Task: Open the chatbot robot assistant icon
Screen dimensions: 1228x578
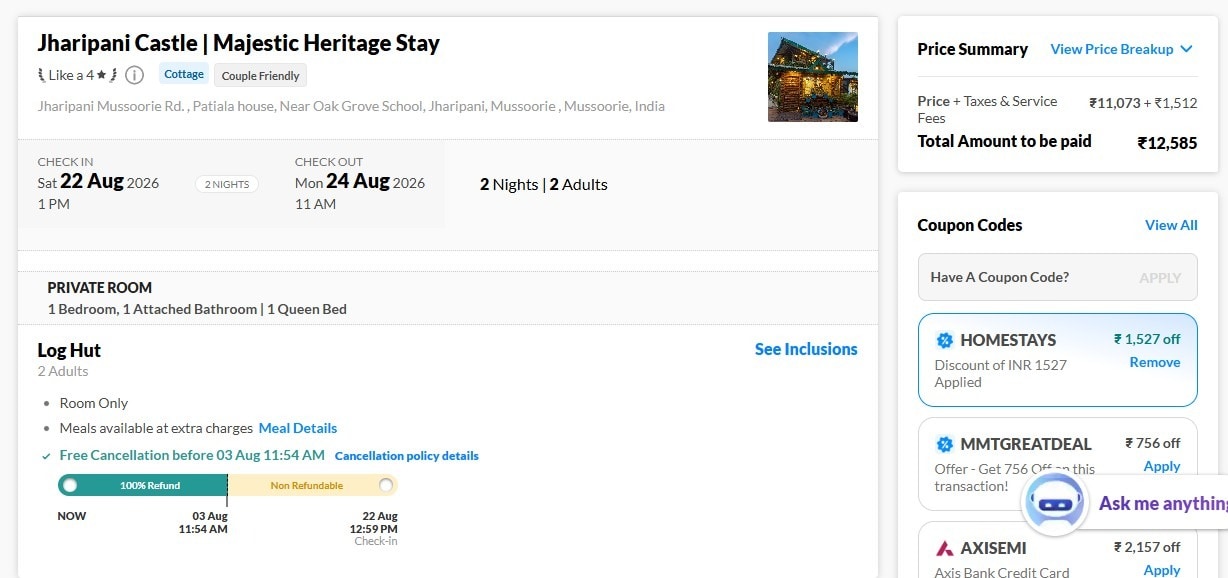Action: point(1055,503)
